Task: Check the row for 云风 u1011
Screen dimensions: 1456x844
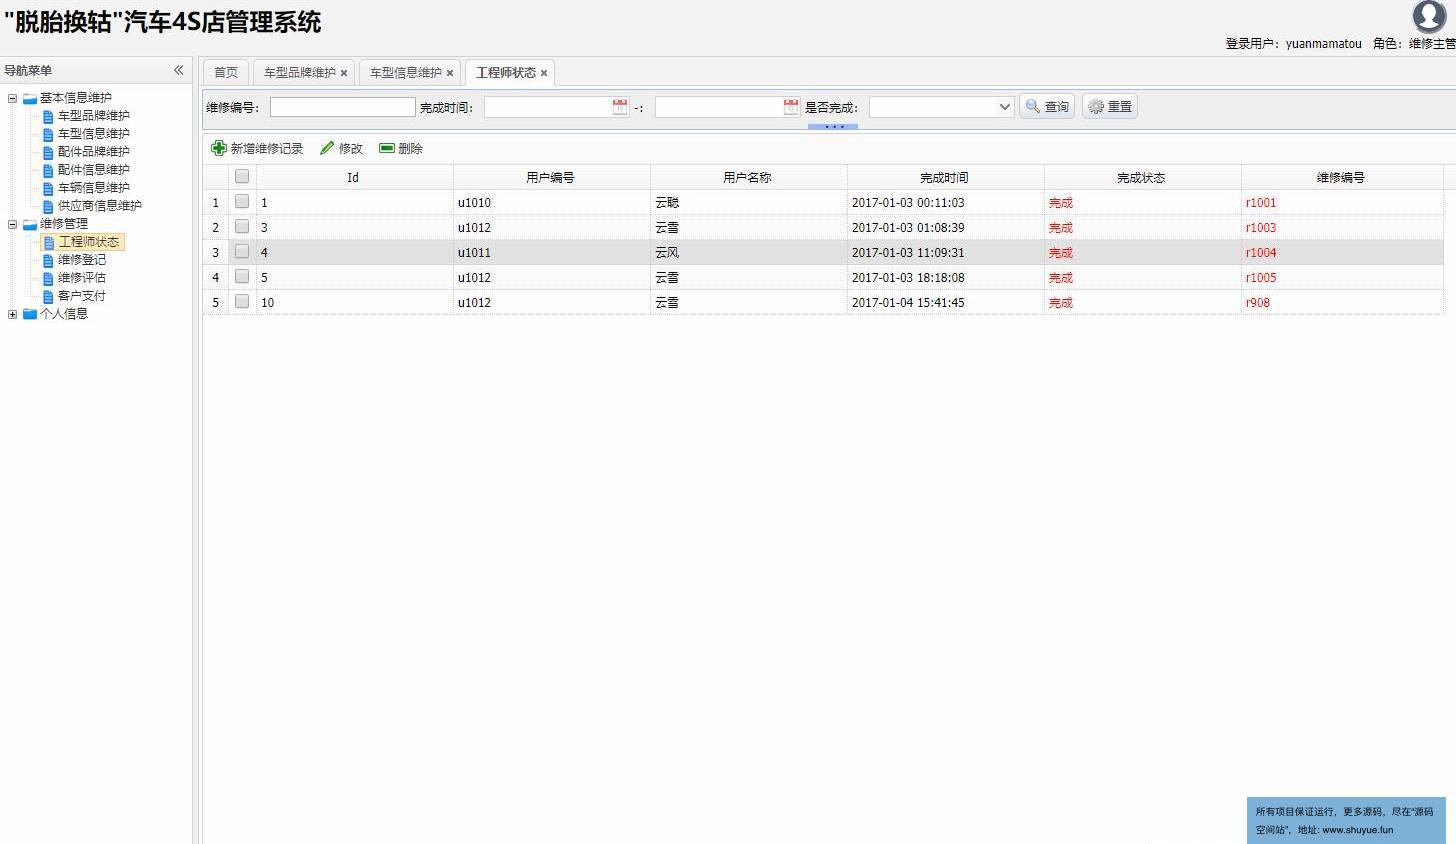Action: click(242, 251)
